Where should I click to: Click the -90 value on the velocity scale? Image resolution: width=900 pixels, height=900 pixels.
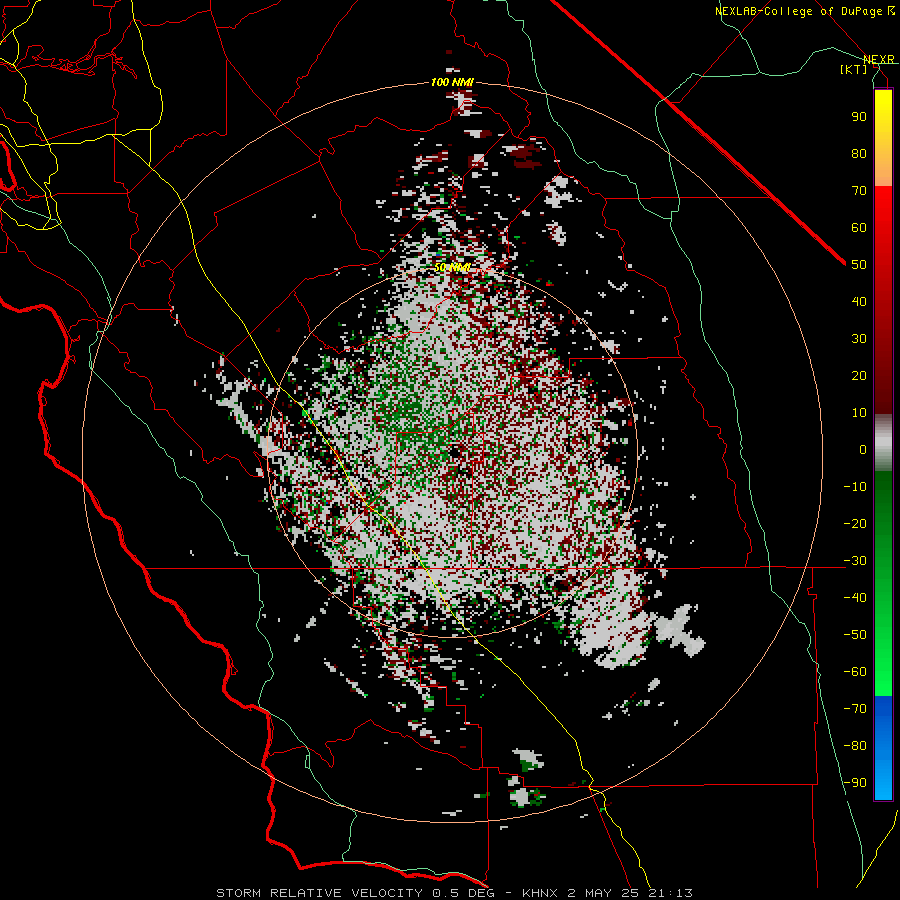click(855, 783)
